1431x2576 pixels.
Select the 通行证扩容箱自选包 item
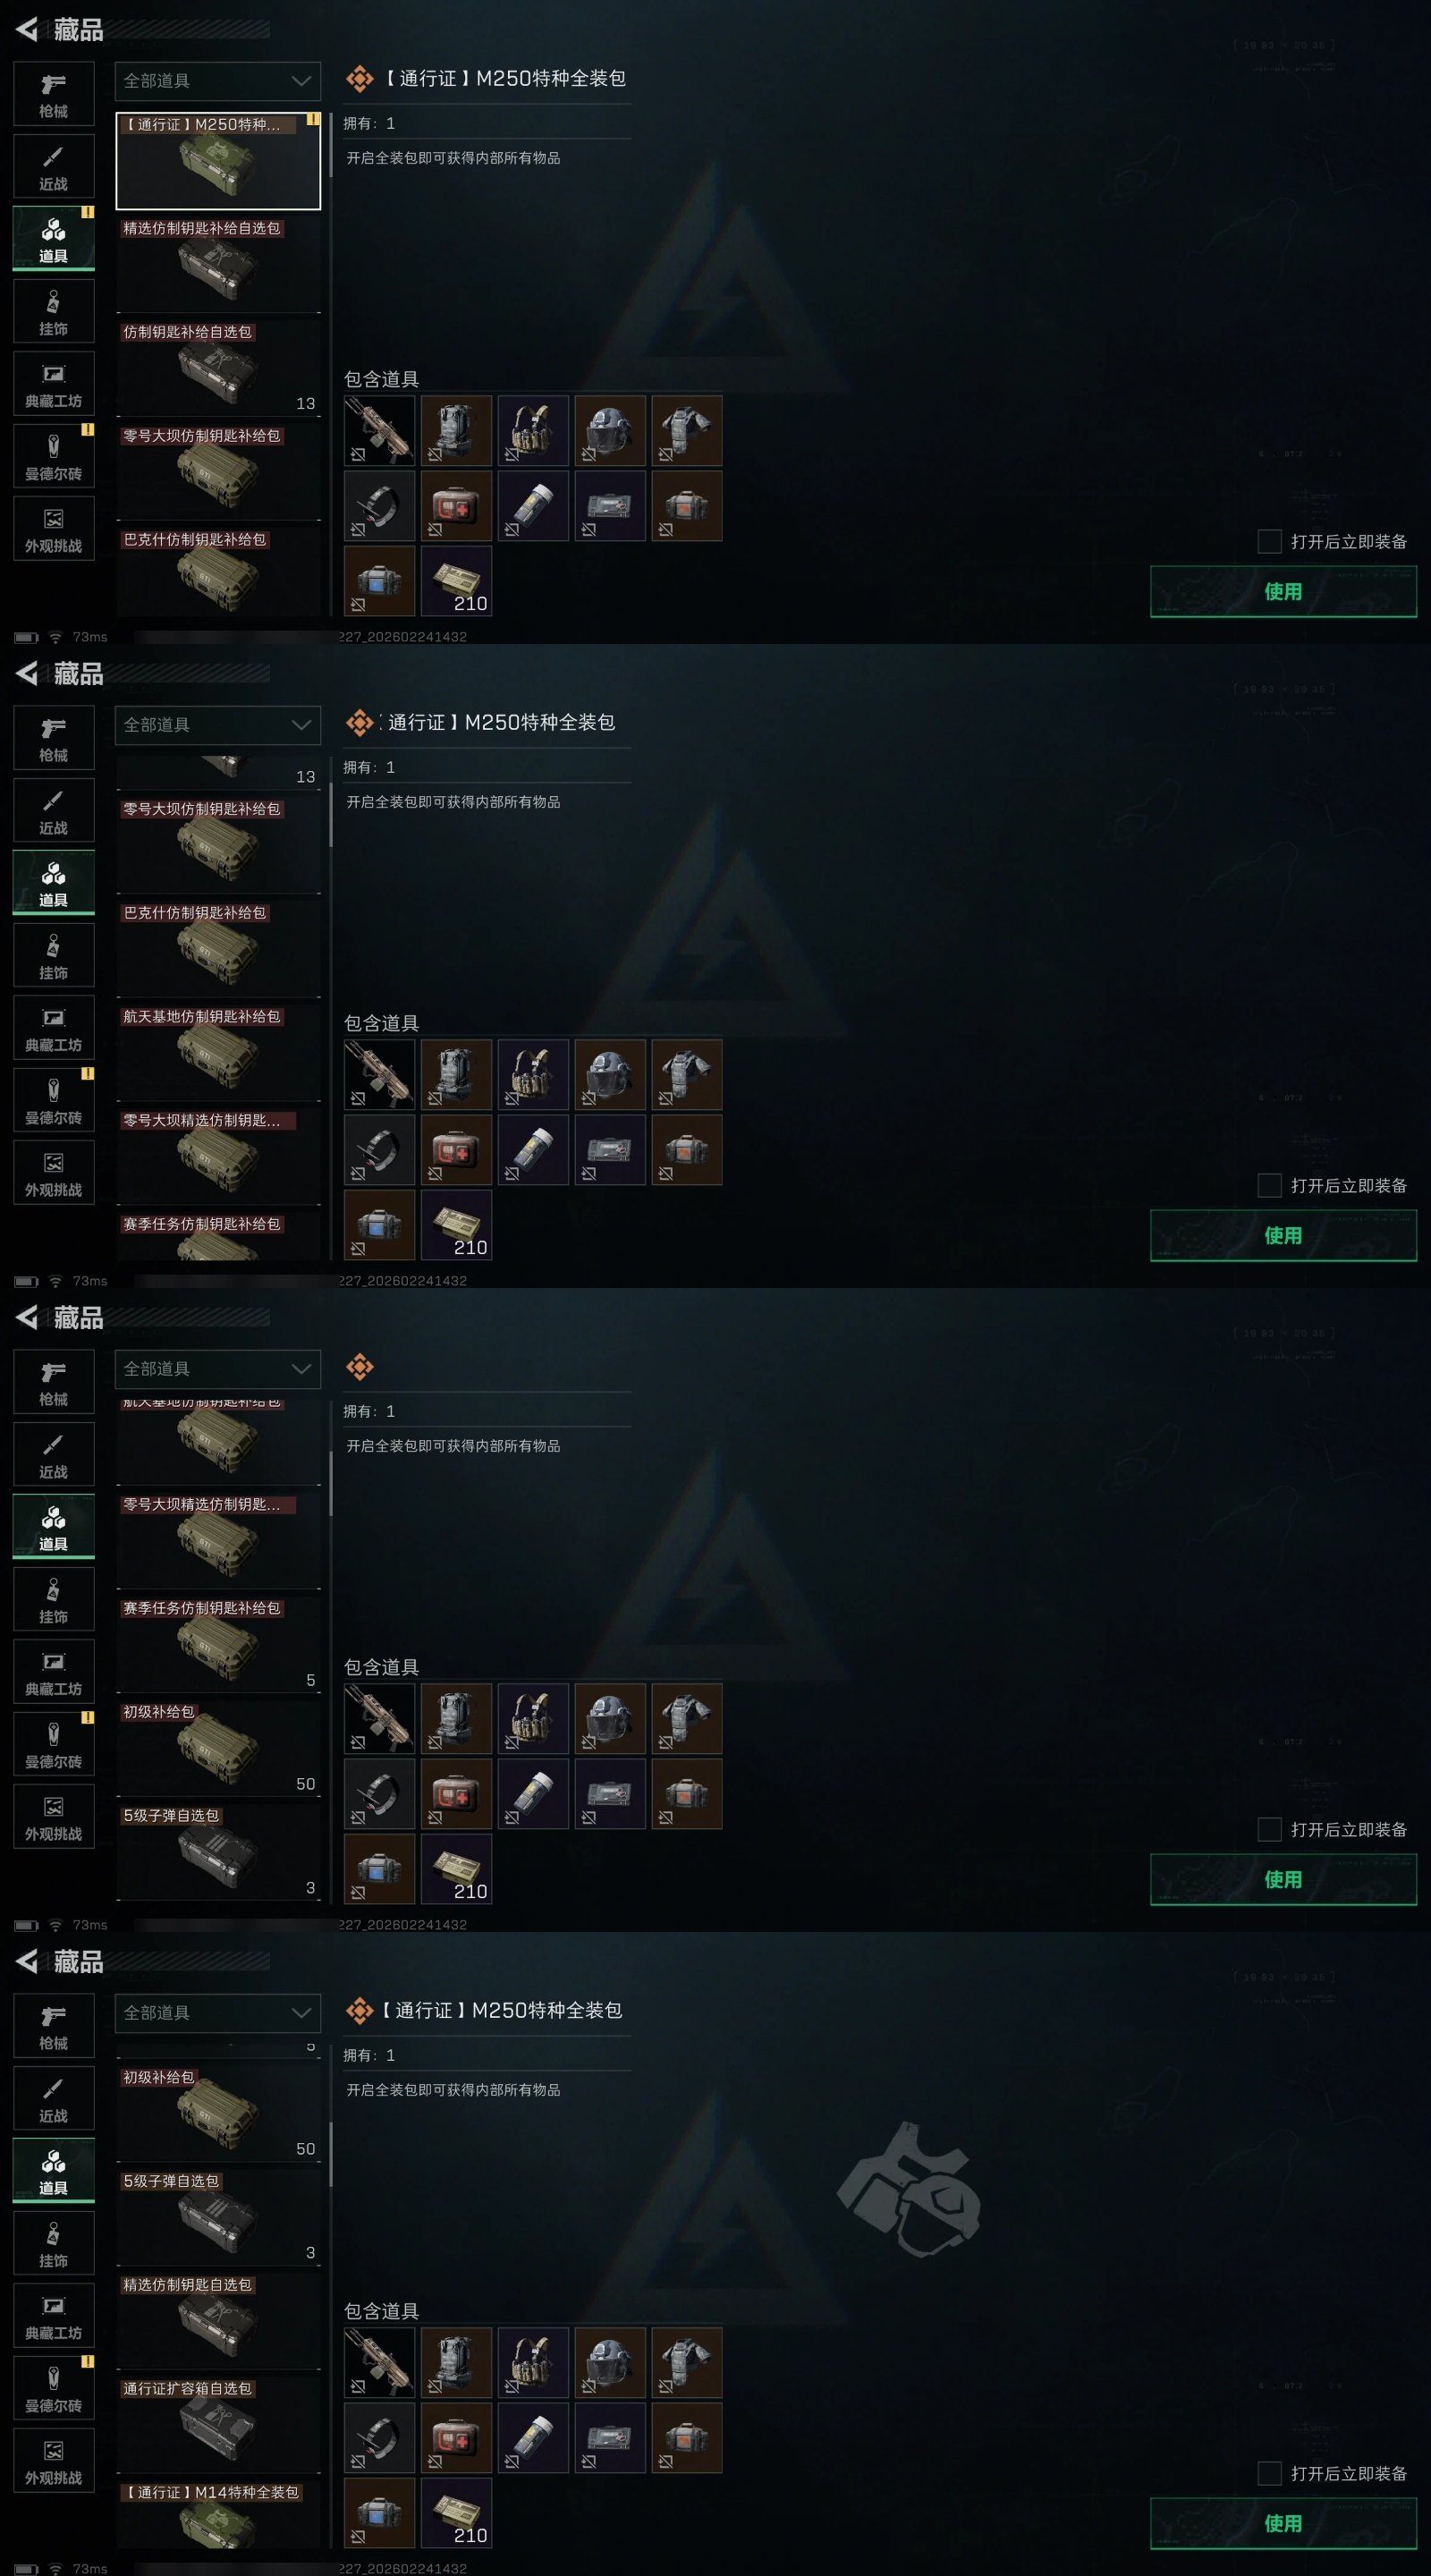pos(218,2424)
